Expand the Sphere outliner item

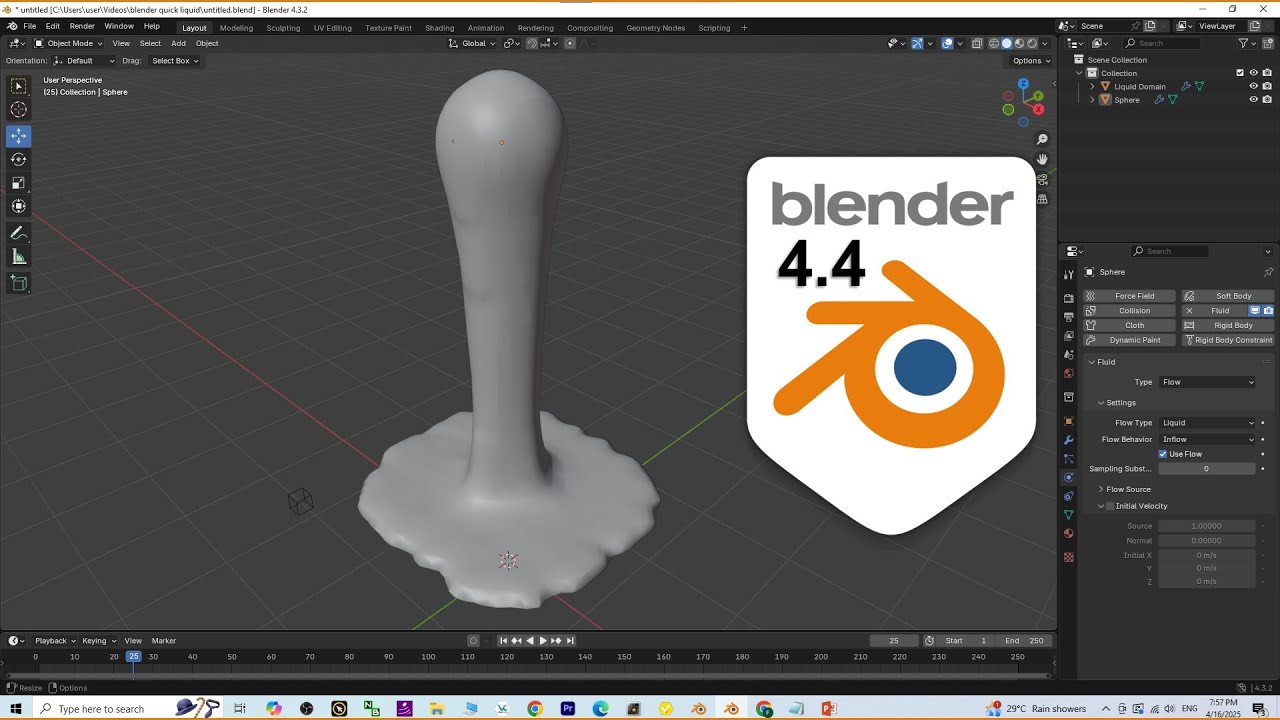click(x=1092, y=100)
